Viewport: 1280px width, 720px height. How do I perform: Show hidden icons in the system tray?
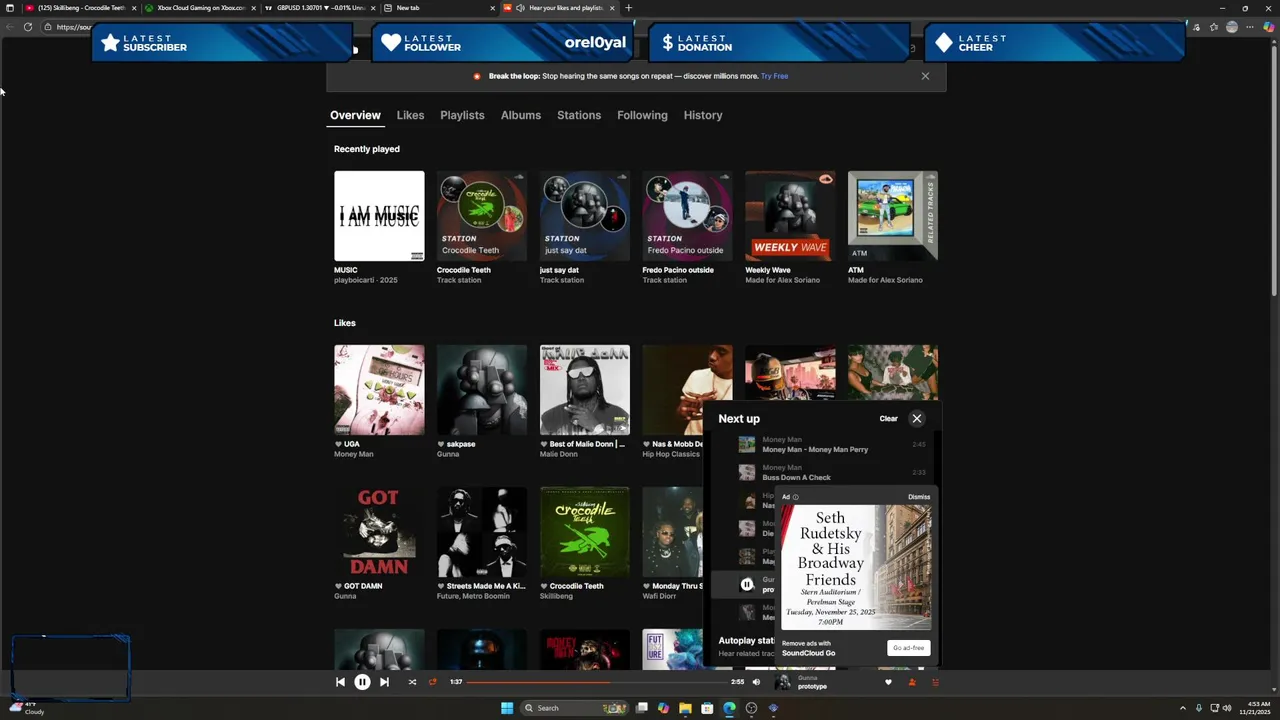[1183, 708]
